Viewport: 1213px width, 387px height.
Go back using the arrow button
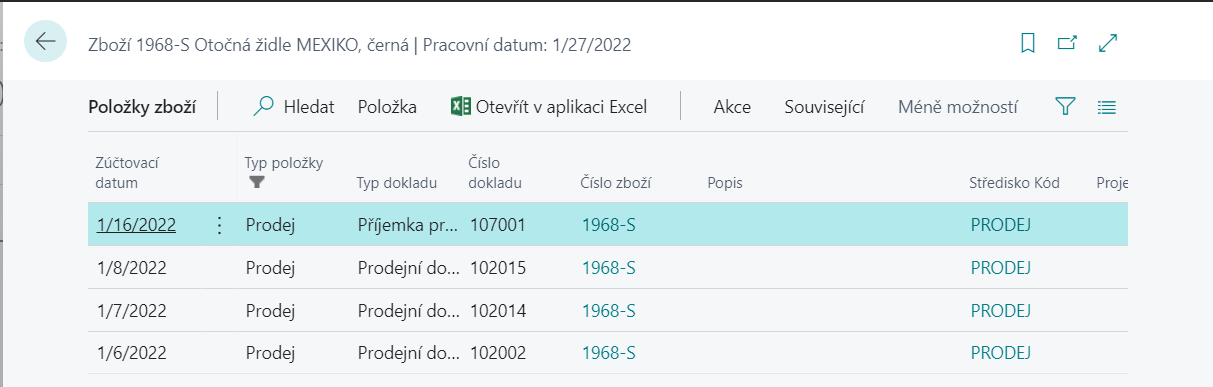tap(45, 42)
